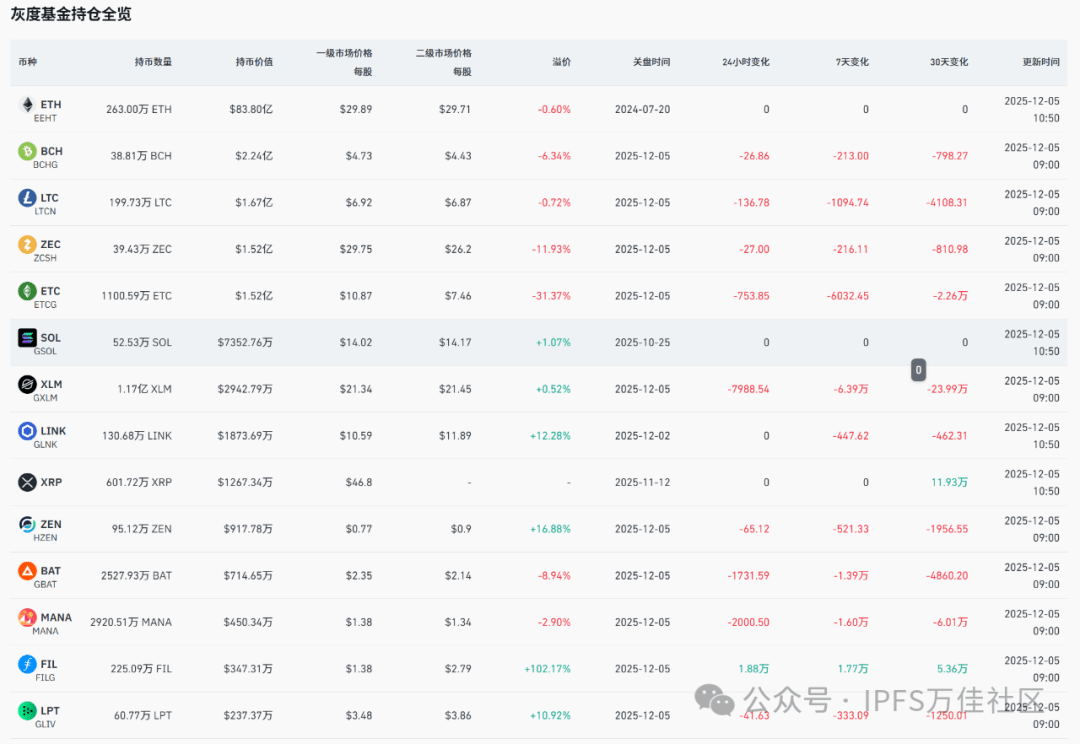This screenshot has width=1080, height=744.
Task: Click the LPT coin icon
Action: 28,710
